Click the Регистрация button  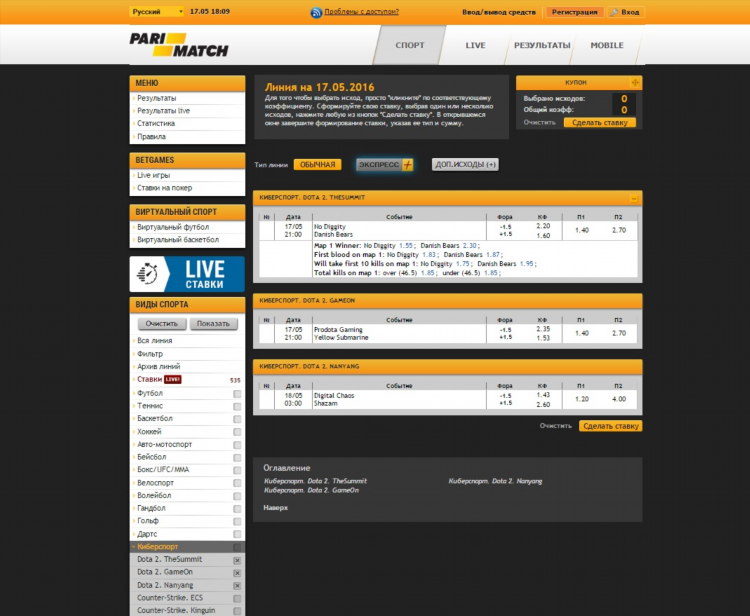pos(574,12)
